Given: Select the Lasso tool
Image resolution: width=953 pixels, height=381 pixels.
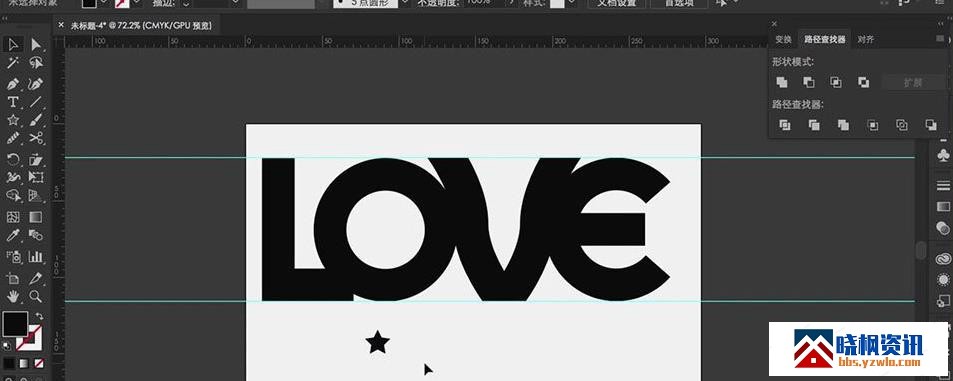Looking at the screenshot, I should tap(36, 63).
